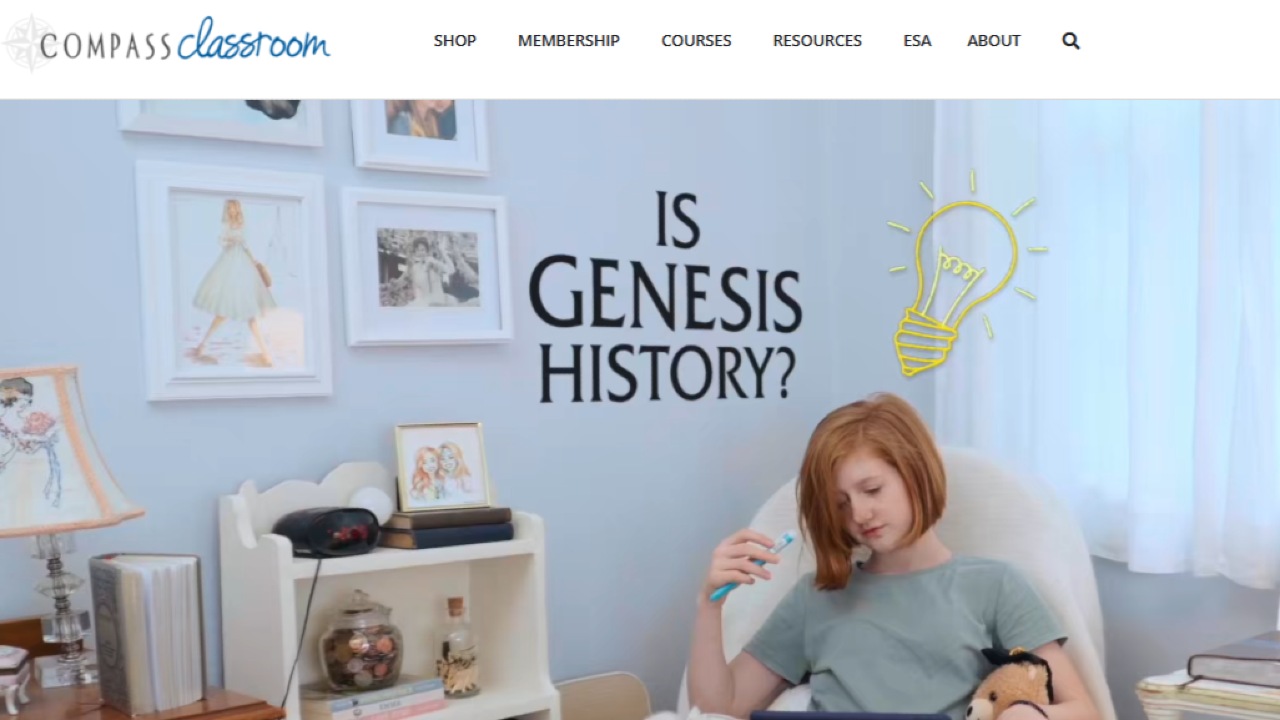Open the search magnifier icon

coord(1070,41)
